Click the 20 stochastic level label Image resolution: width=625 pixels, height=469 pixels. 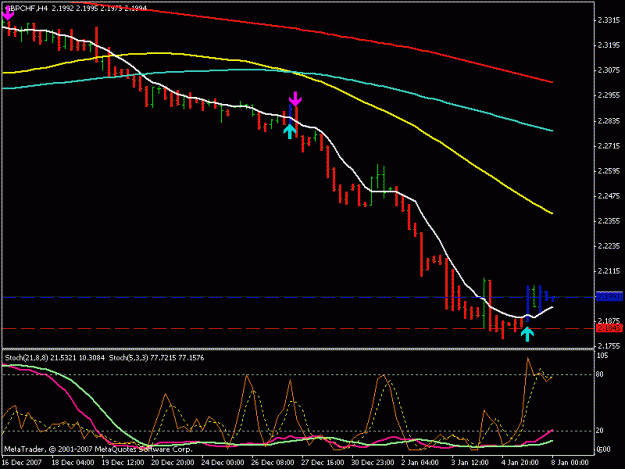click(x=600, y=431)
